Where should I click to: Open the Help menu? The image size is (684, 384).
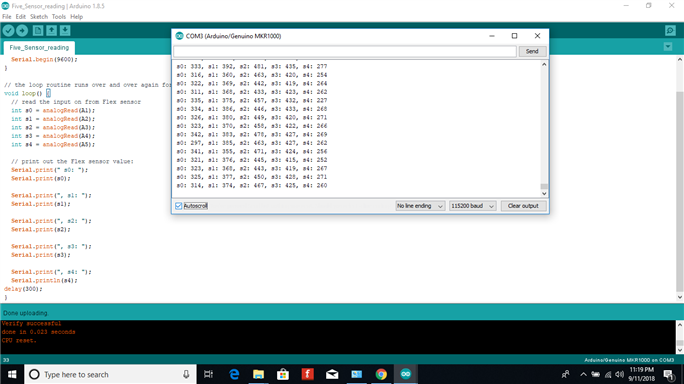click(x=76, y=17)
